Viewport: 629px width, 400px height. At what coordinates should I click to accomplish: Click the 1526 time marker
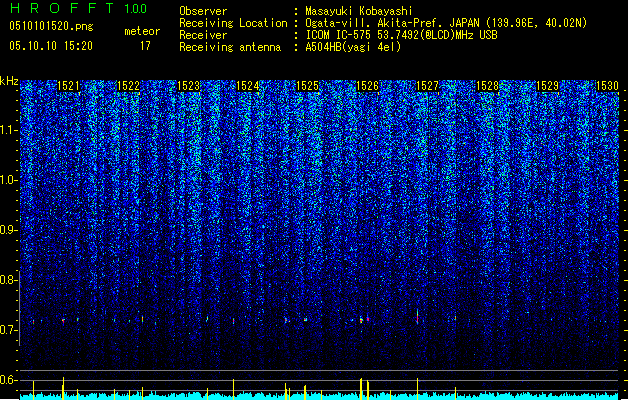click(x=367, y=86)
